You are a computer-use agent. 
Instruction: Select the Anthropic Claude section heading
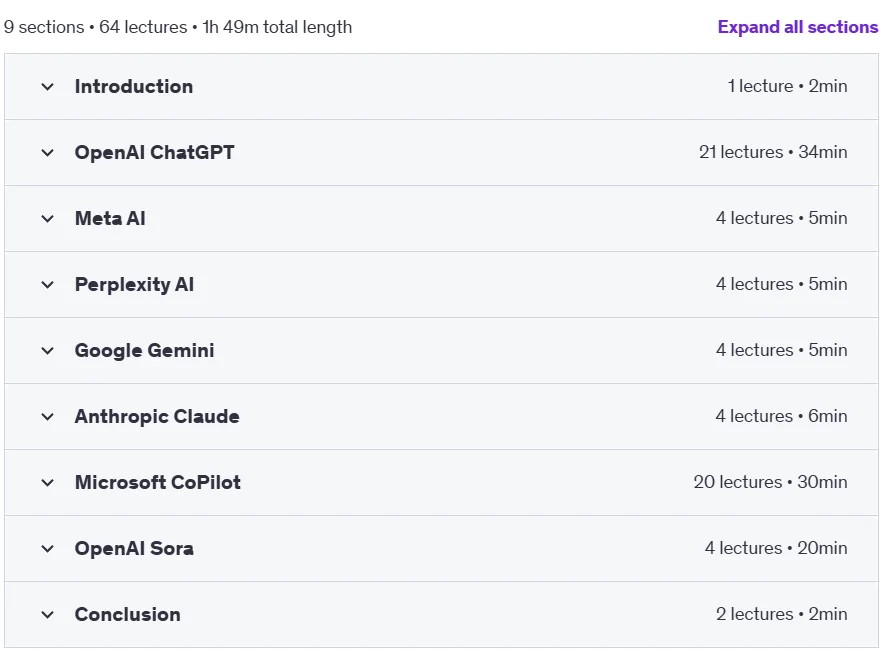[x=157, y=416]
